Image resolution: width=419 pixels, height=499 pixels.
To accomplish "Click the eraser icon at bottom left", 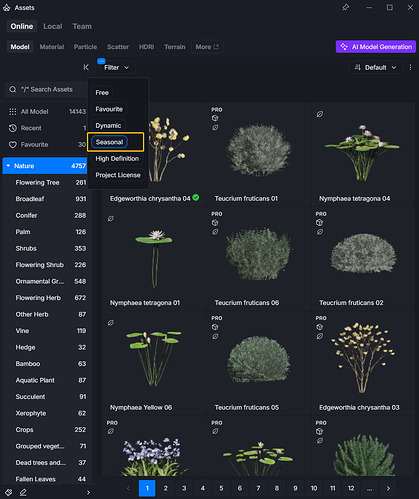I will [x=23, y=492].
